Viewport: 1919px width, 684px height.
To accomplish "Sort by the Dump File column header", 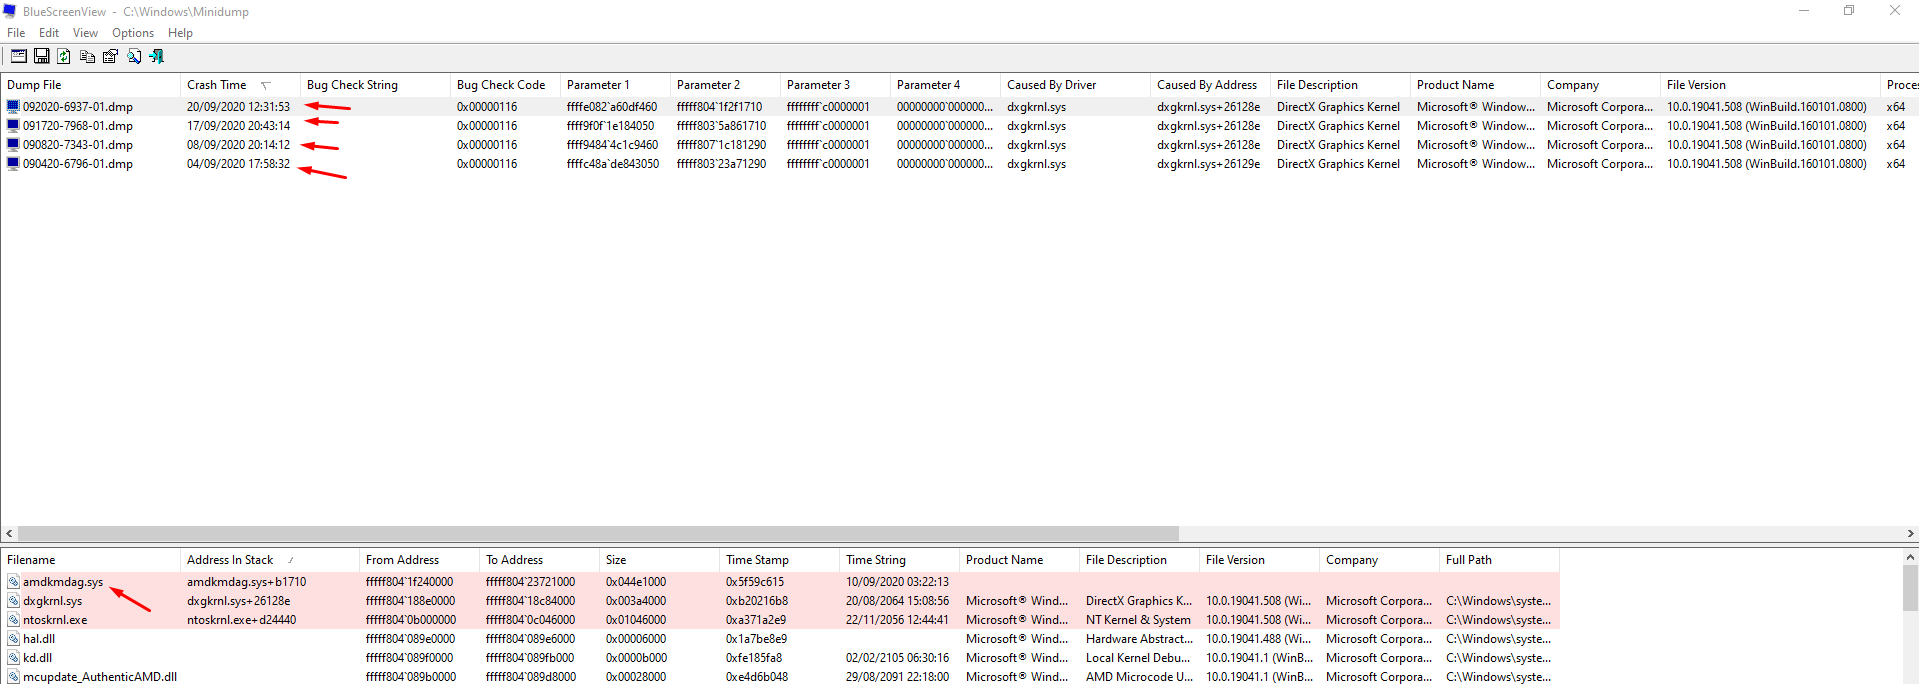I will point(90,85).
